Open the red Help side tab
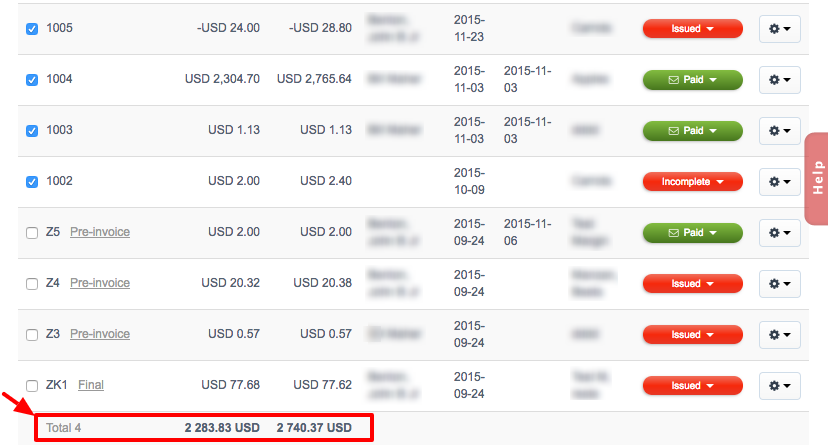 coord(817,178)
